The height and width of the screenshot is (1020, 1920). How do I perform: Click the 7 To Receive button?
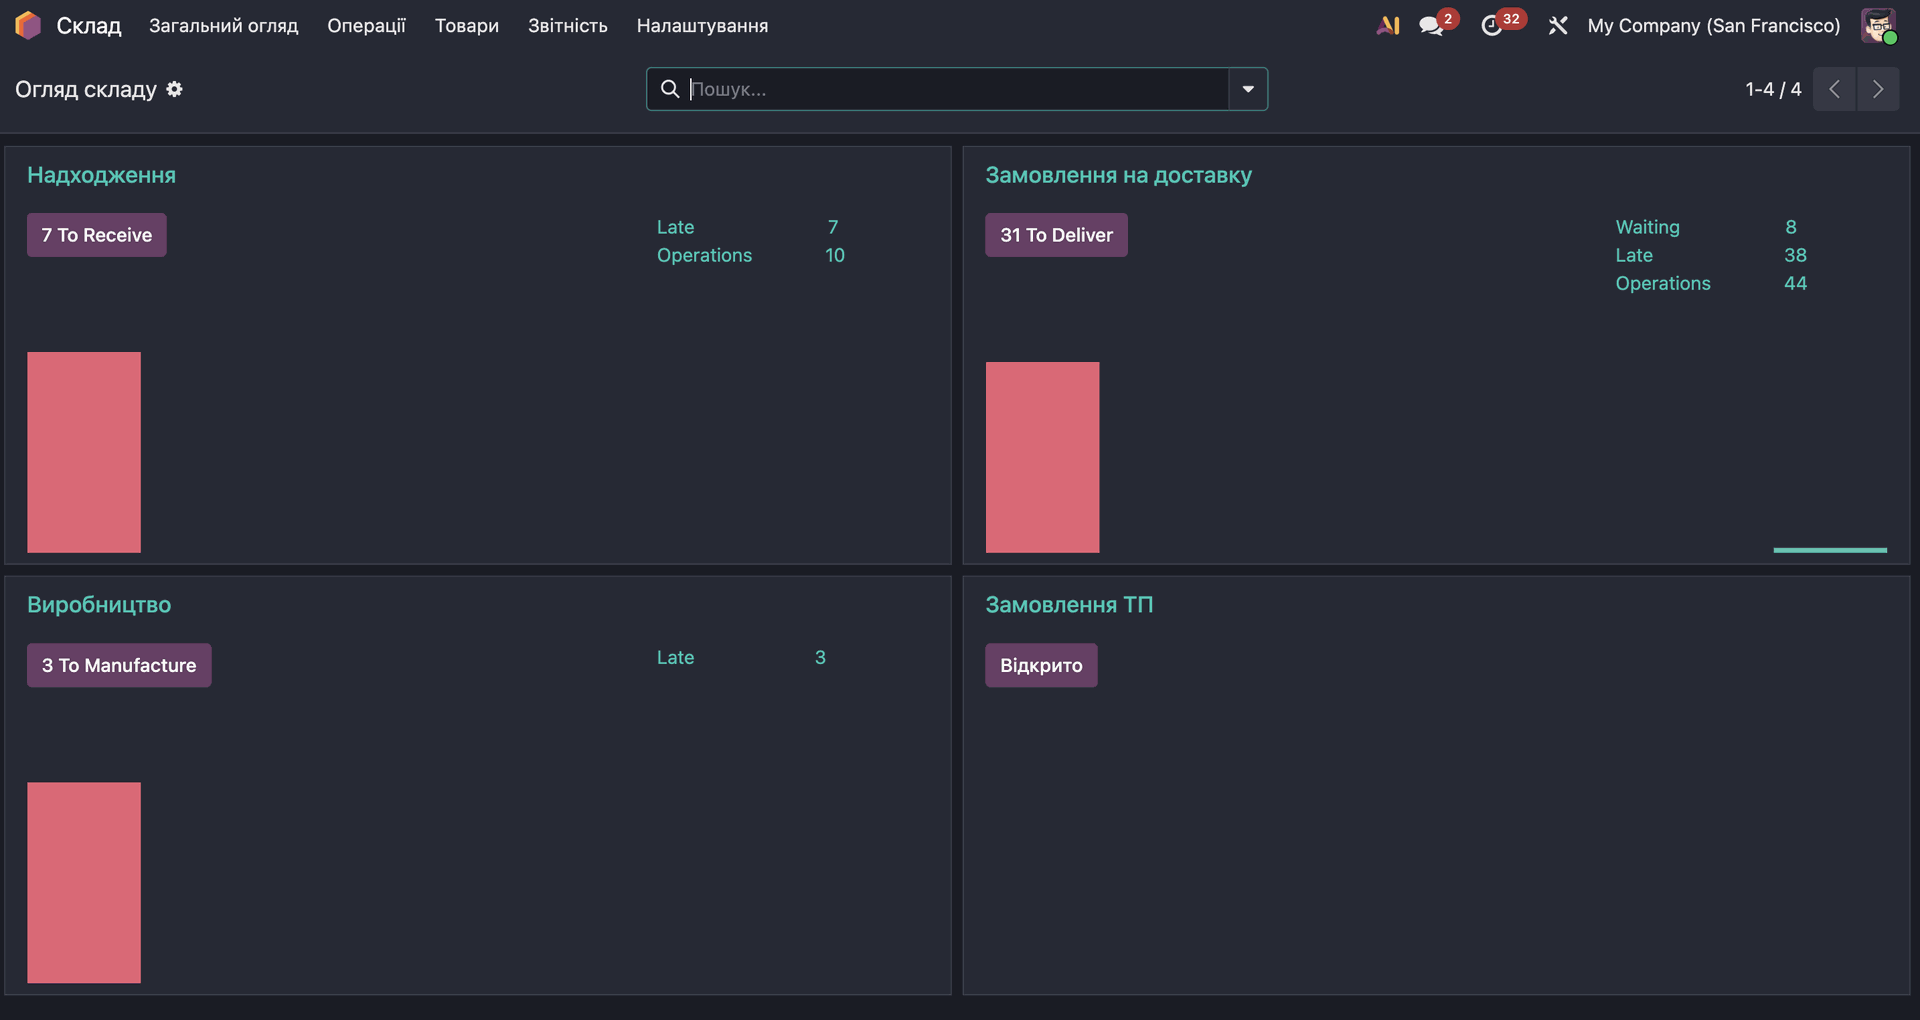pyautogui.click(x=97, y=235)
